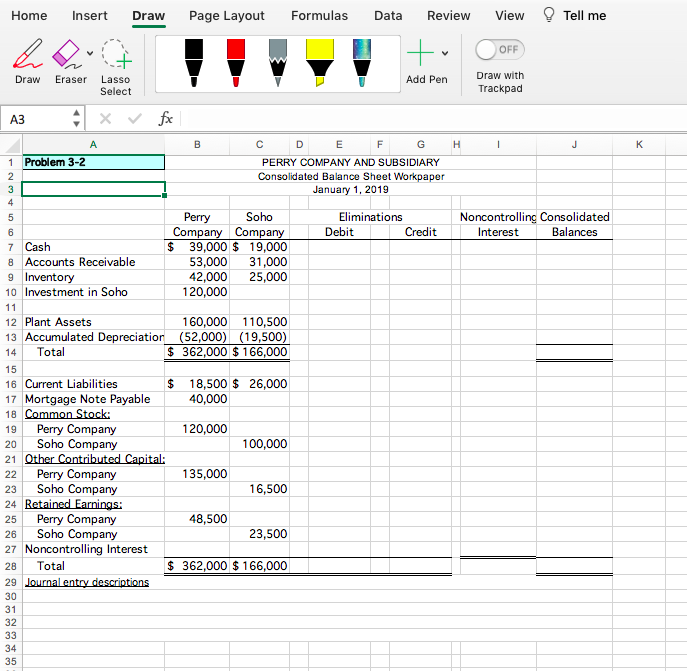
Task: Open the Draw tab
Action: 149,16
